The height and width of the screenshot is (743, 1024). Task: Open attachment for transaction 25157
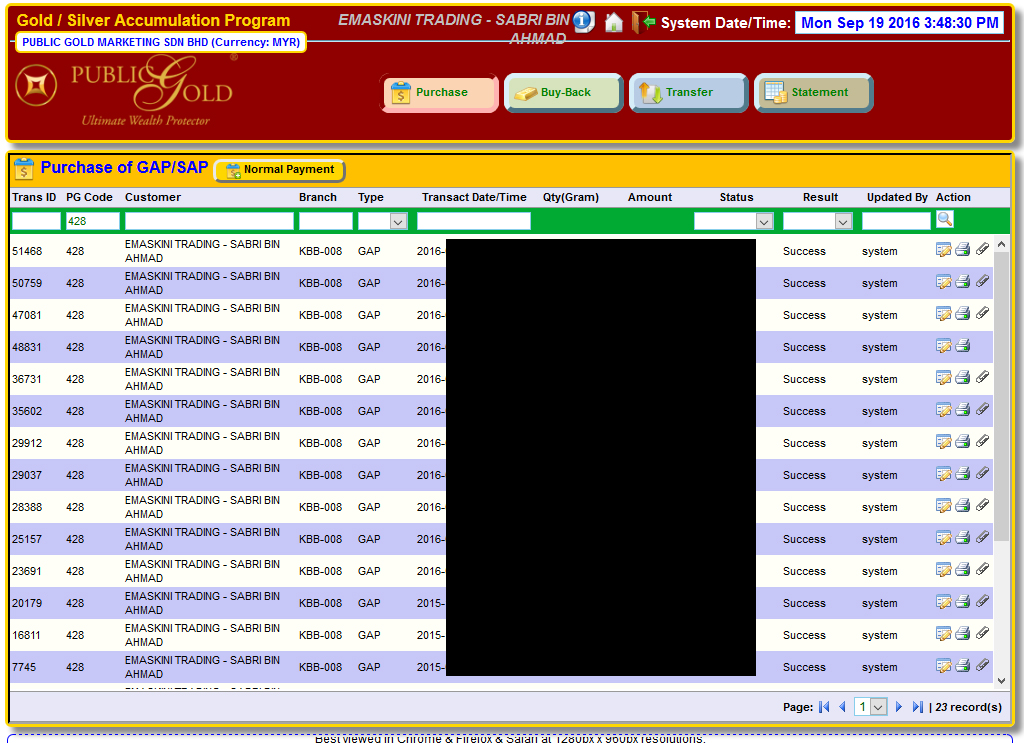pyautogui.click(x=982, y=537)
